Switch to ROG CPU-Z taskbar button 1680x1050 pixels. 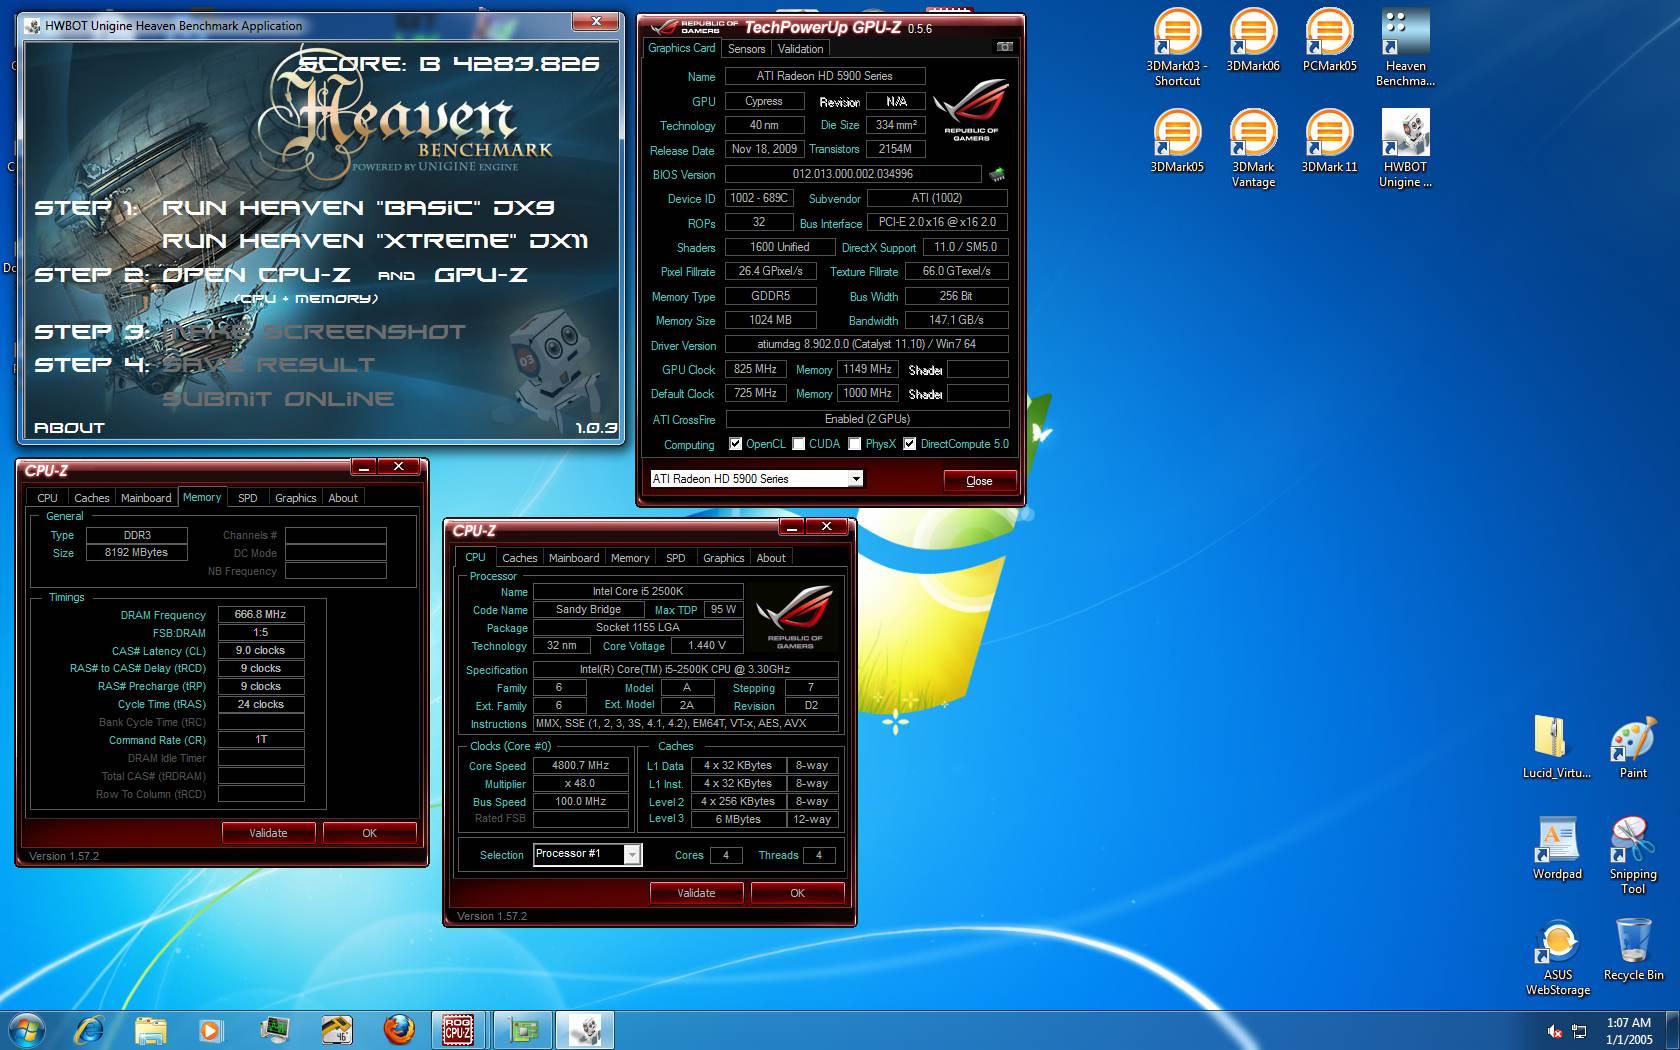[x=458, y=1030]
